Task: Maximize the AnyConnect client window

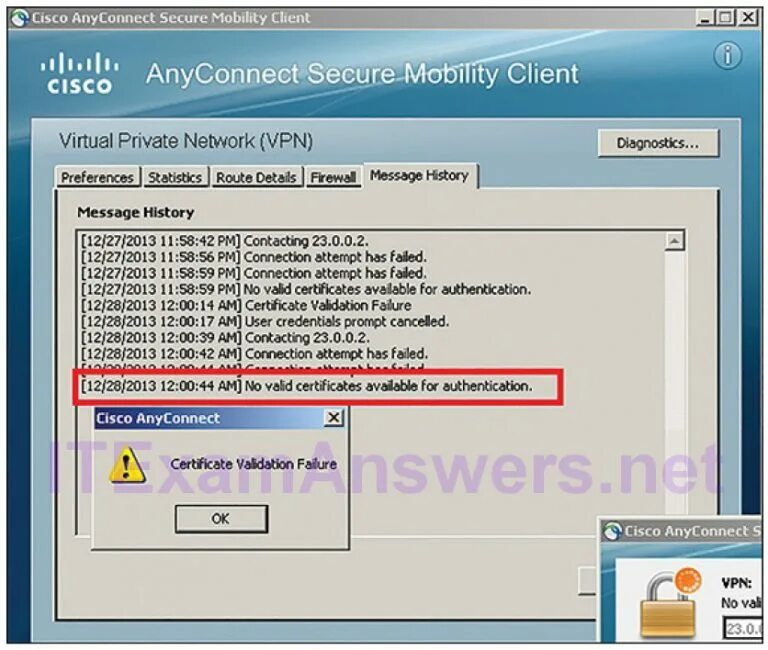Action: point(725,18)
